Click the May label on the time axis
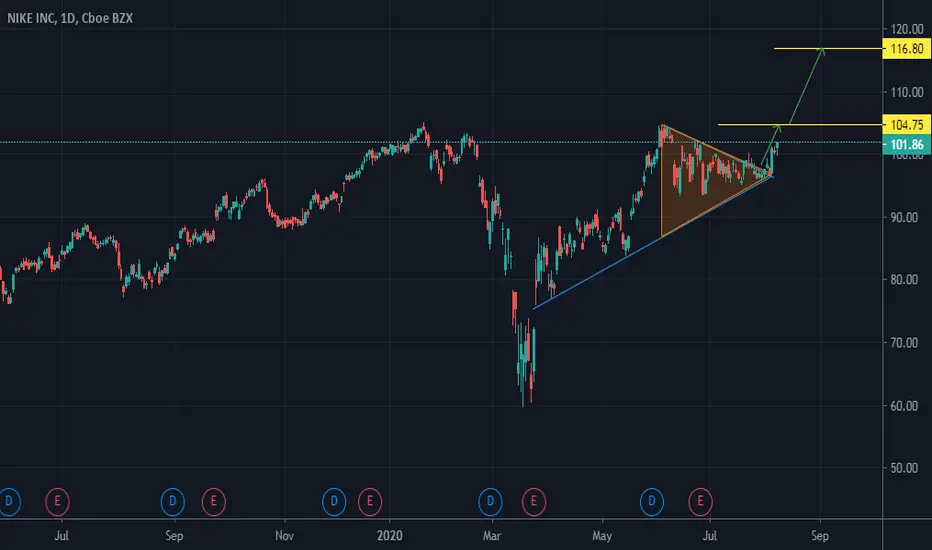The width and height of the screenshot is (932, 550). (602, 536)
